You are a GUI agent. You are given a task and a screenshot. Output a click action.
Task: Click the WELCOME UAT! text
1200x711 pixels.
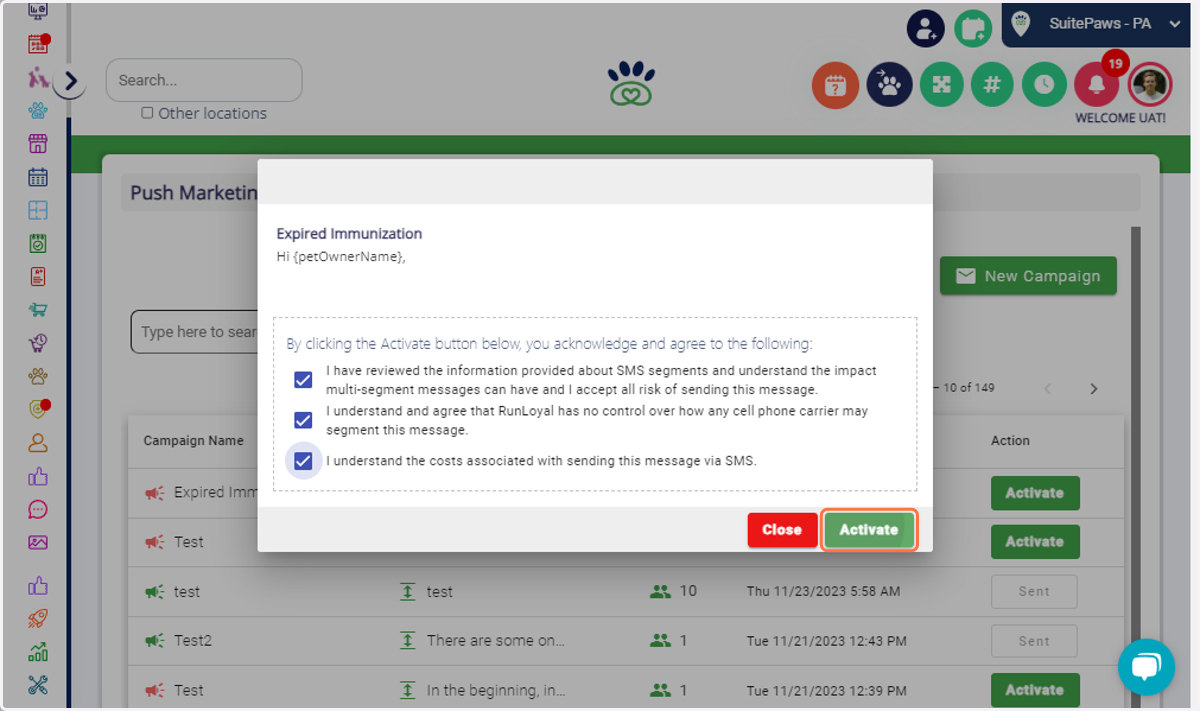[1120, 118]
